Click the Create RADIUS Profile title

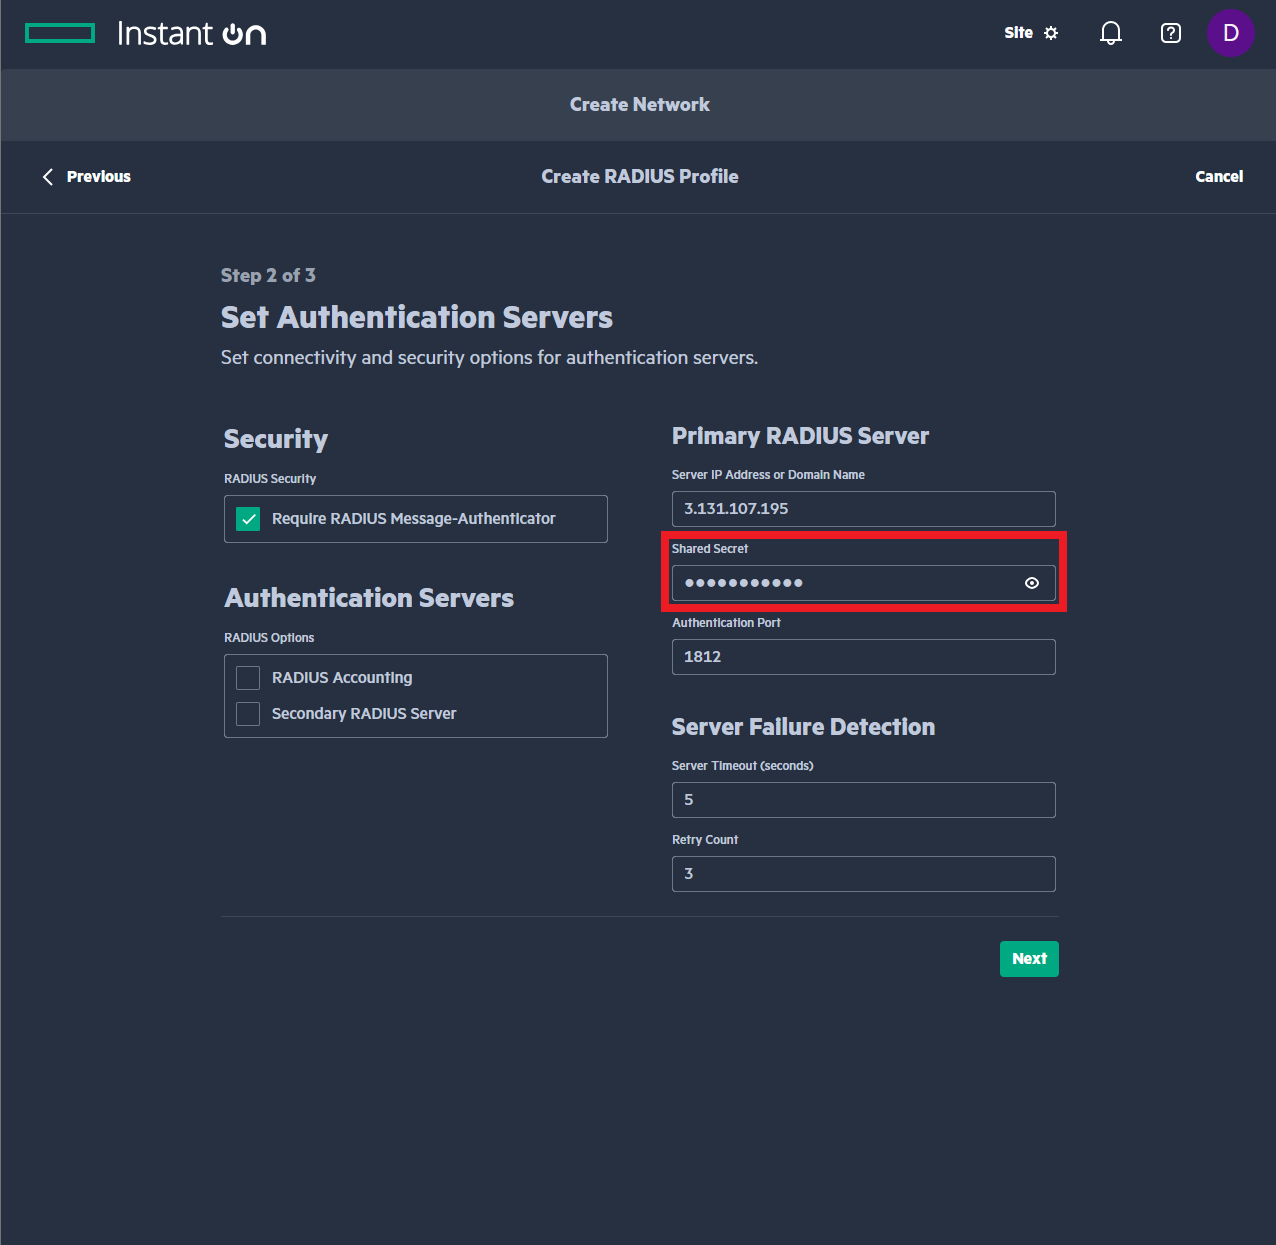(x=640, y=177)
